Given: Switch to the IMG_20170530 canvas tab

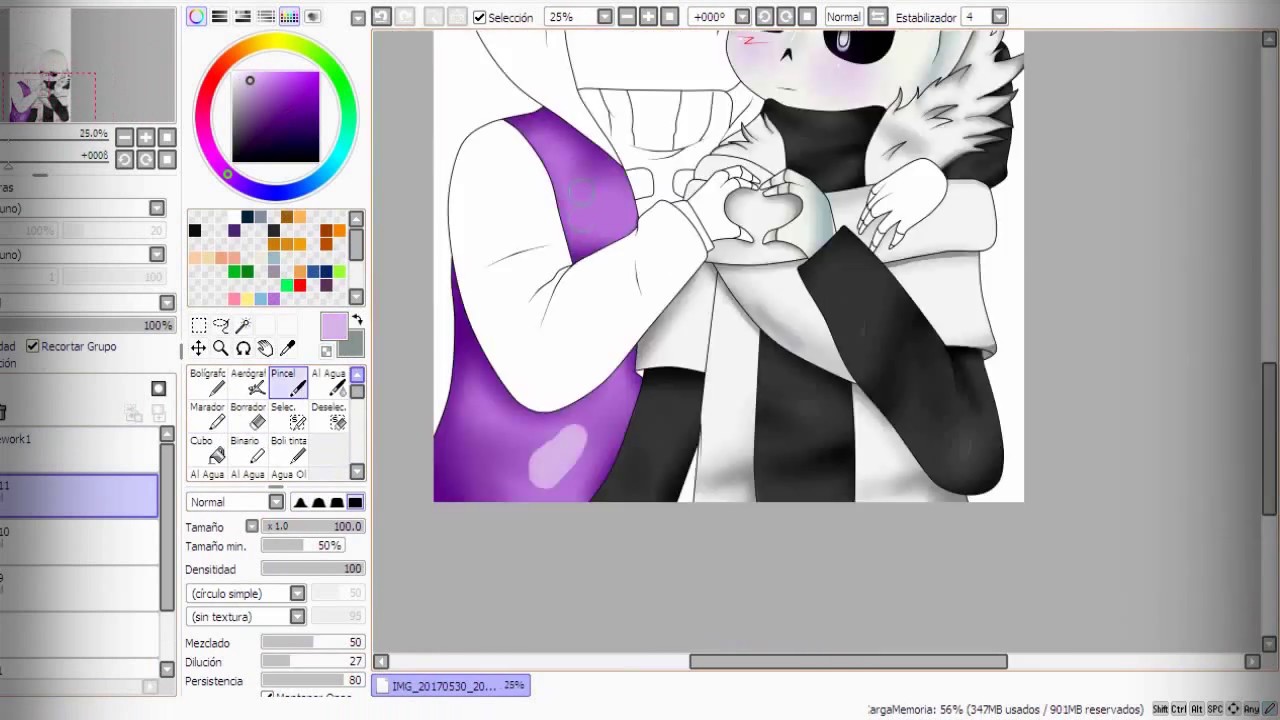Looking at the screenshot, I should [x=451, y=686].
